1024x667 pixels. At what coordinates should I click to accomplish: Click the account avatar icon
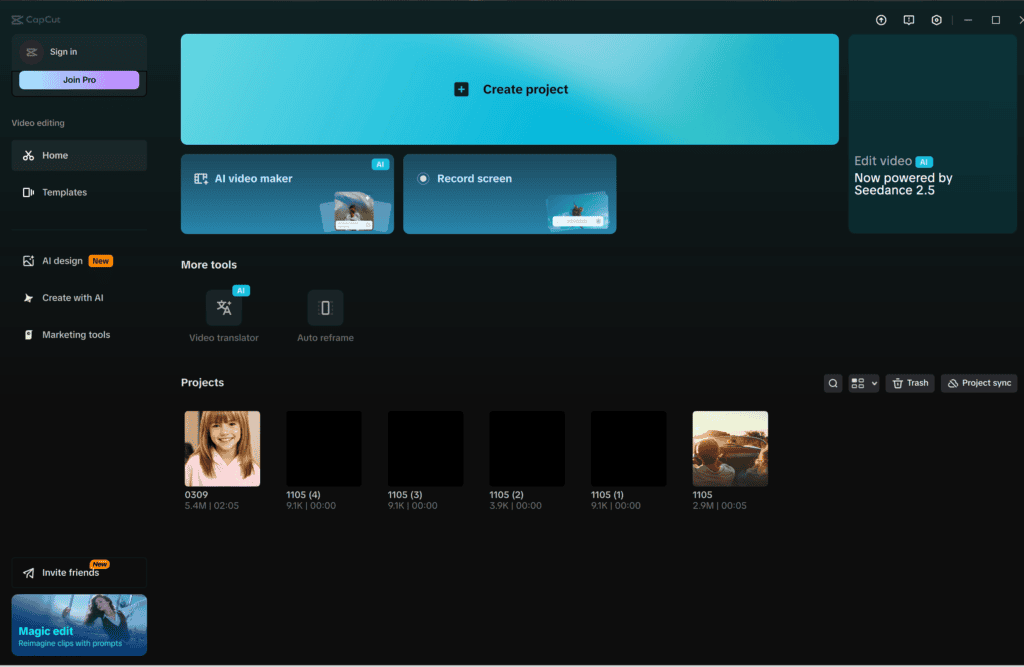pos(31,52)
